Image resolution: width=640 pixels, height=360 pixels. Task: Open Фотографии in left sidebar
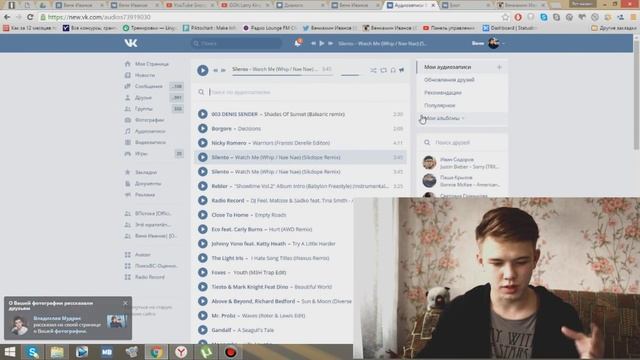tap(149, 120)
